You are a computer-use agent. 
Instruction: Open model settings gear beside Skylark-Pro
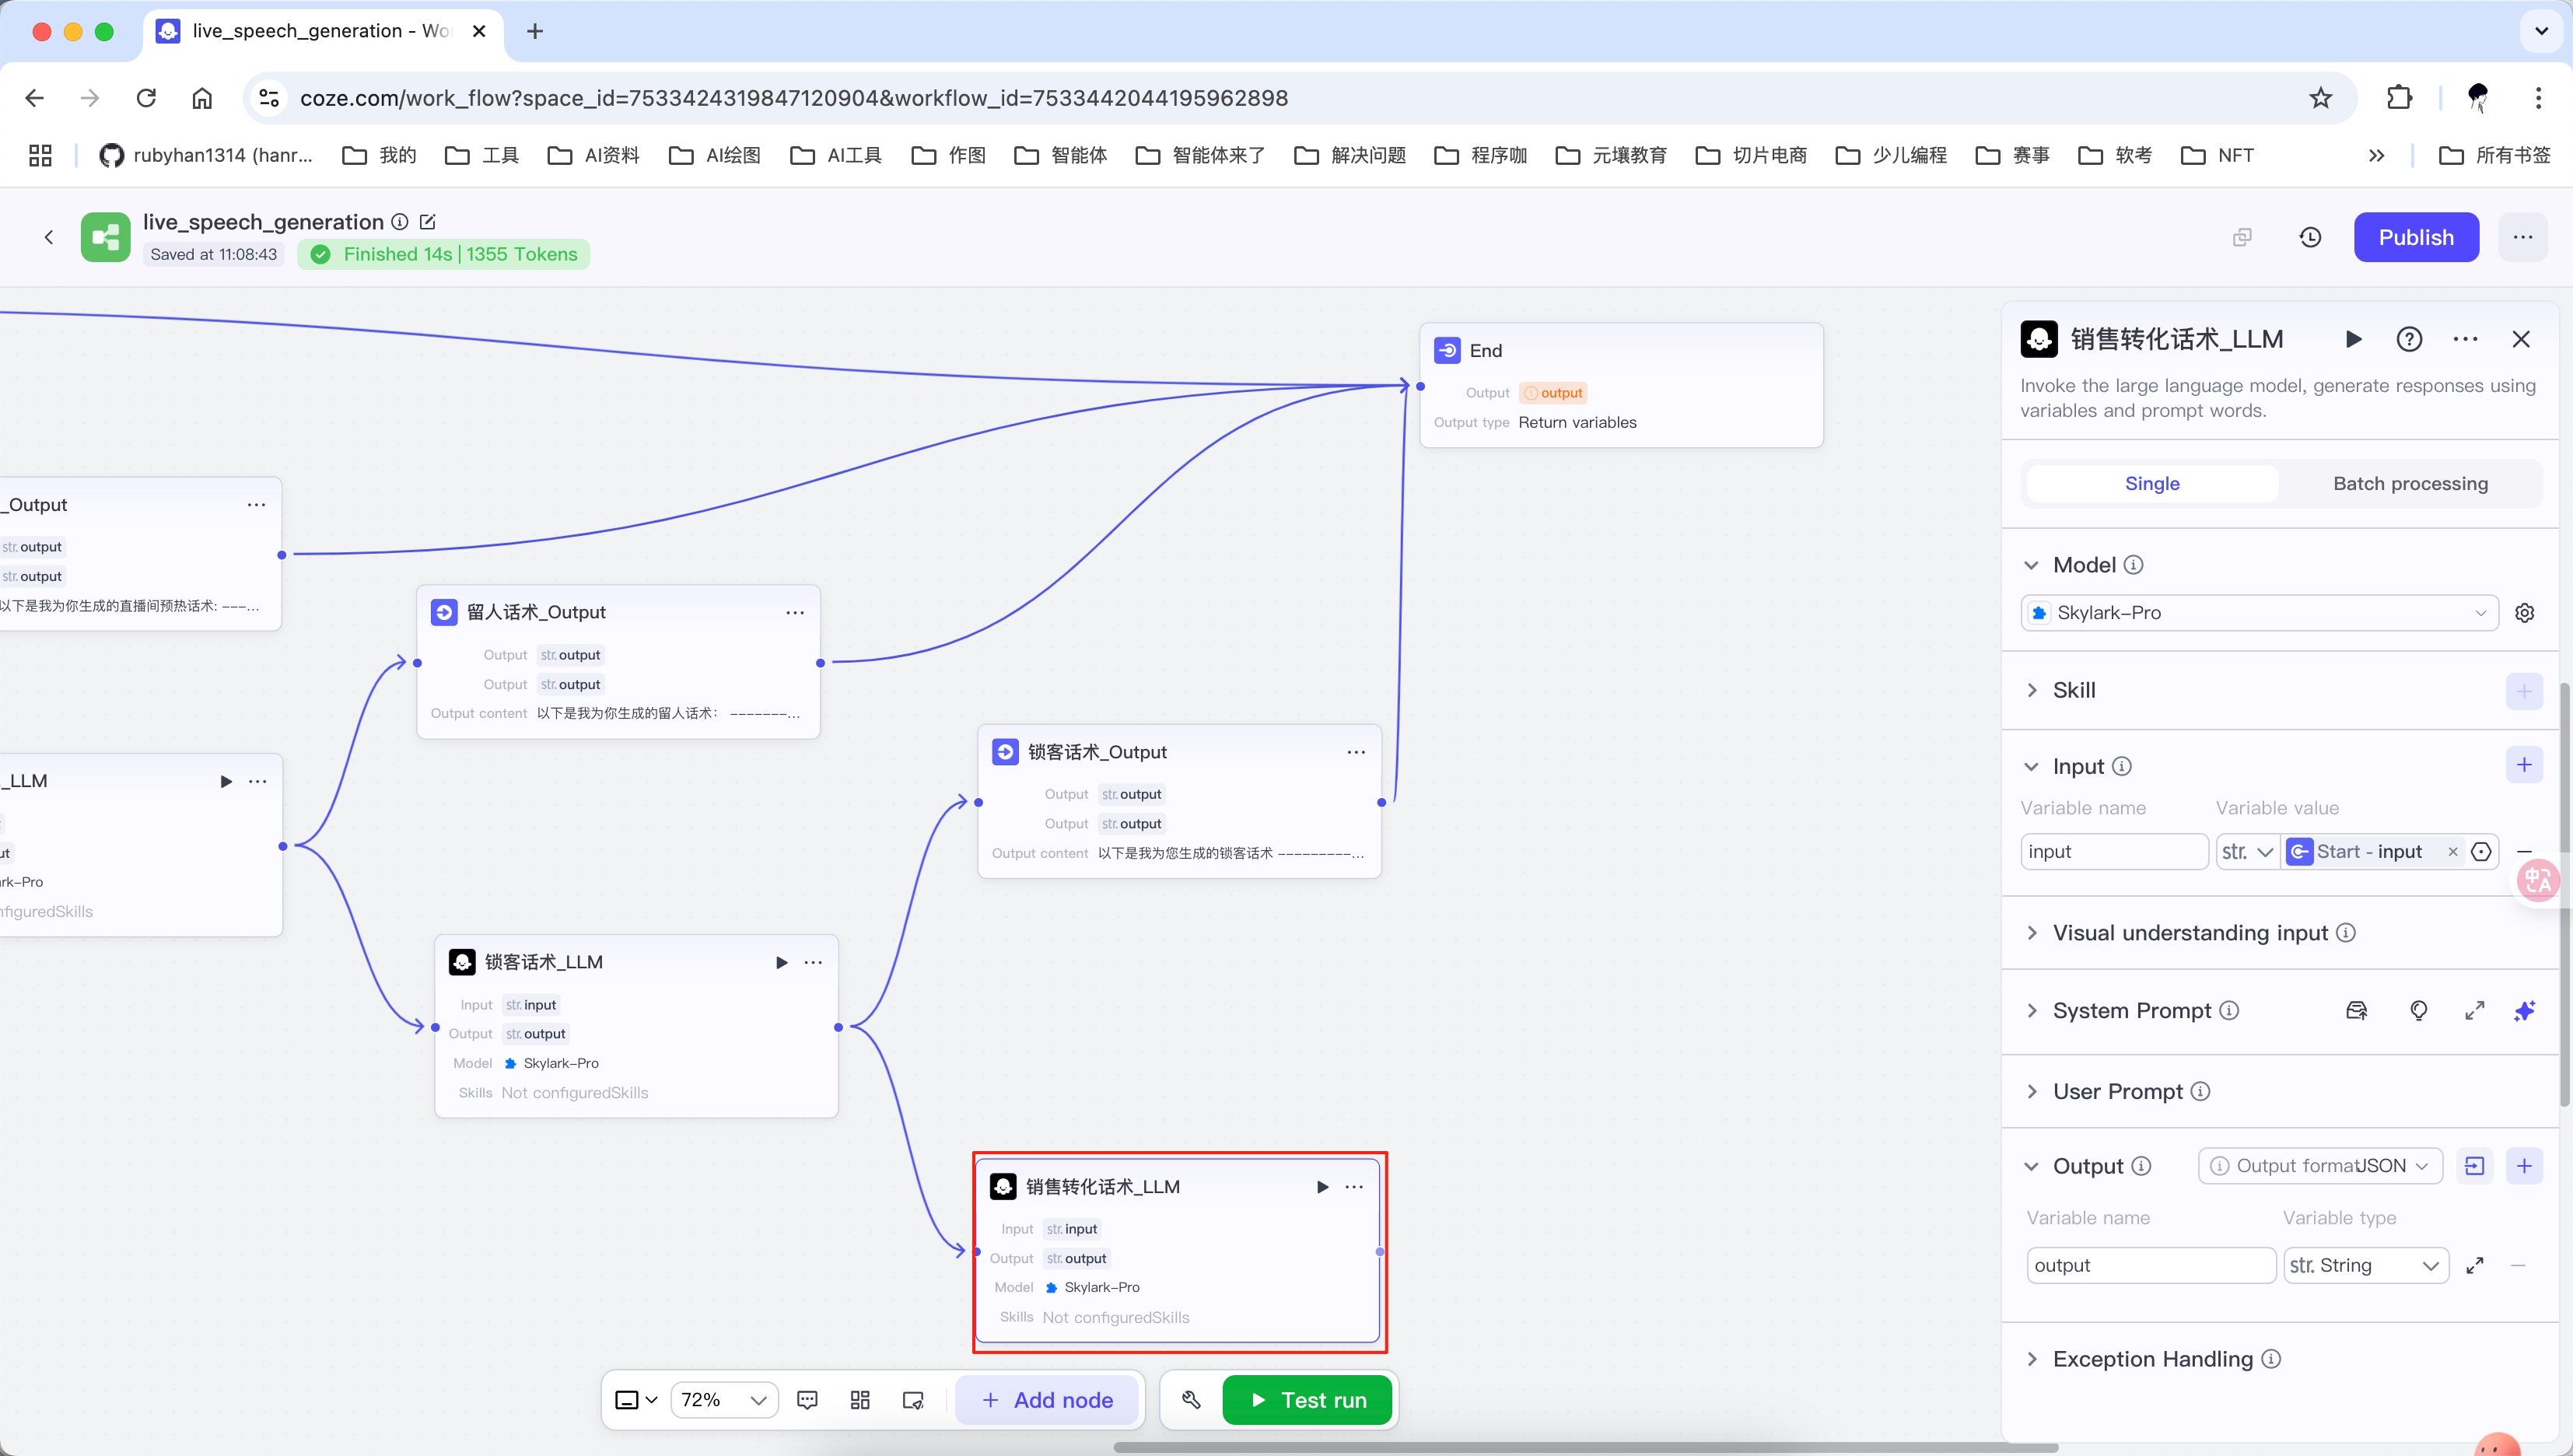point(2524,613)
